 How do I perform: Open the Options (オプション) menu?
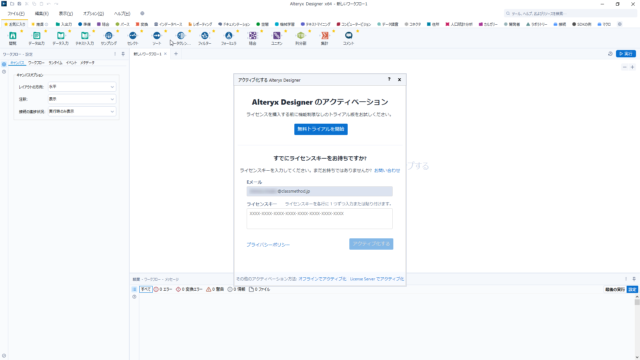[93, 13]
